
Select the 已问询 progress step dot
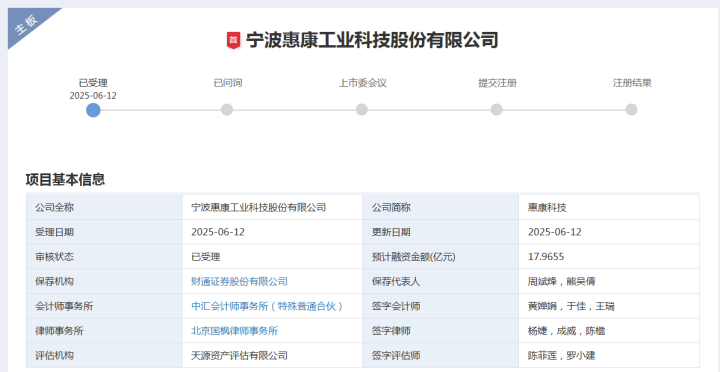pyautogui.click(x=227, y=110)
